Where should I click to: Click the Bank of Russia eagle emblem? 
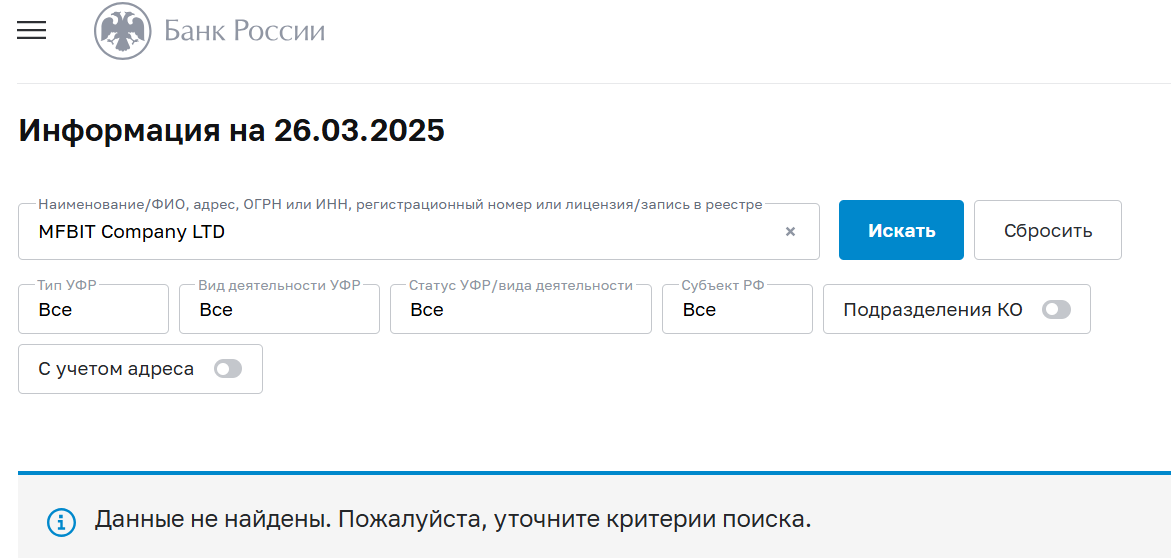(x=122, y=31)
